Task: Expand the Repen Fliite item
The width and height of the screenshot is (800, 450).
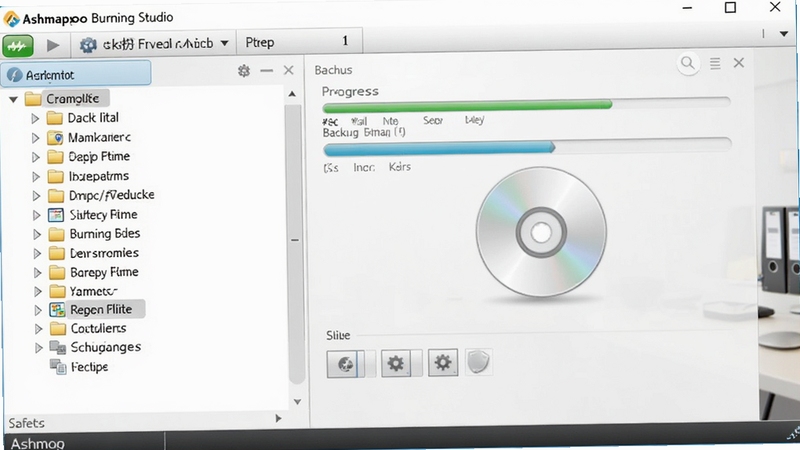Action: point(38,310)
